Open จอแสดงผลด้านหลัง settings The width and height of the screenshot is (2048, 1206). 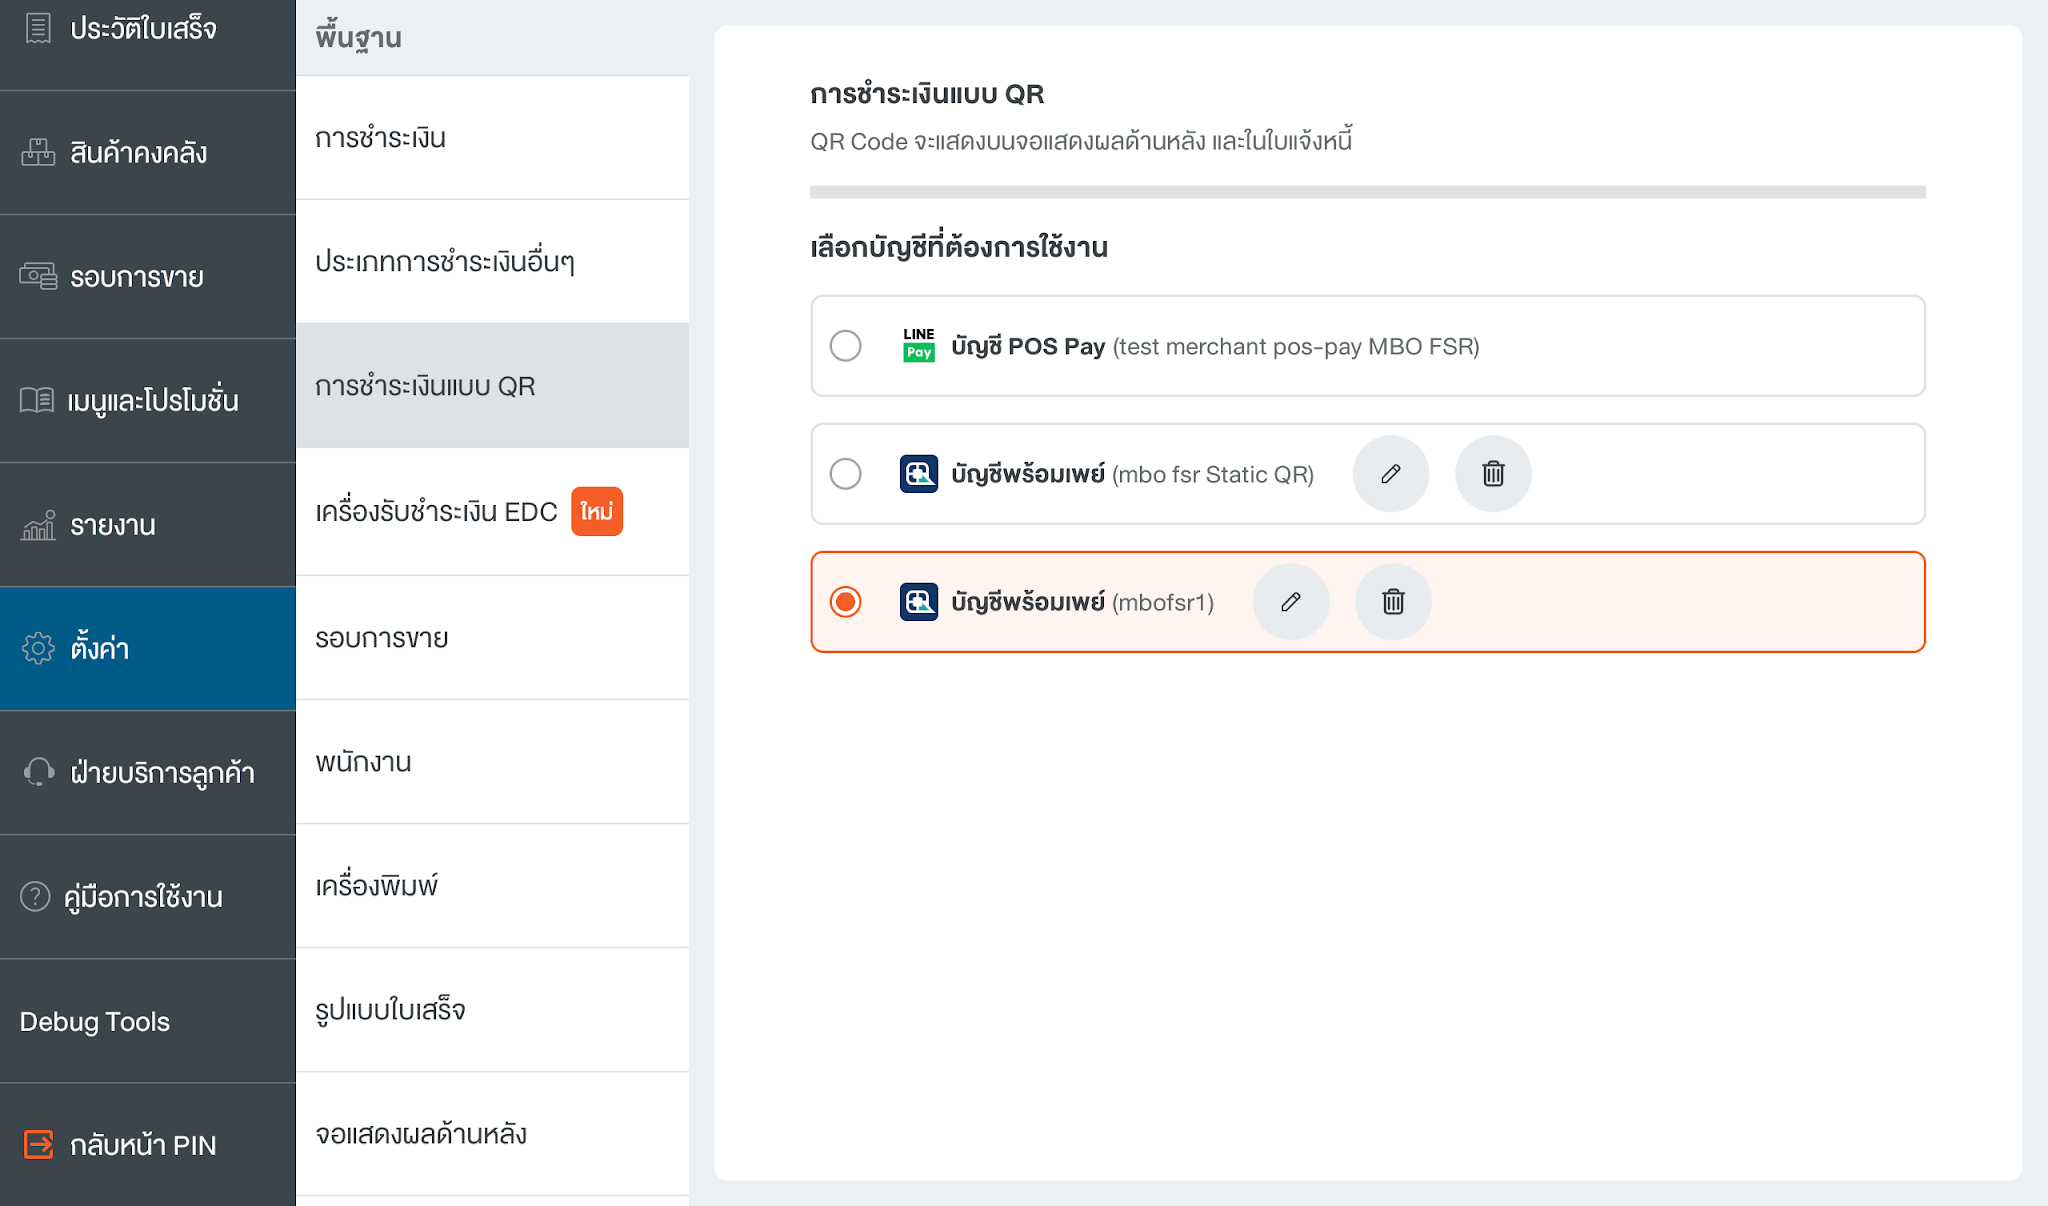point(492,1134)
